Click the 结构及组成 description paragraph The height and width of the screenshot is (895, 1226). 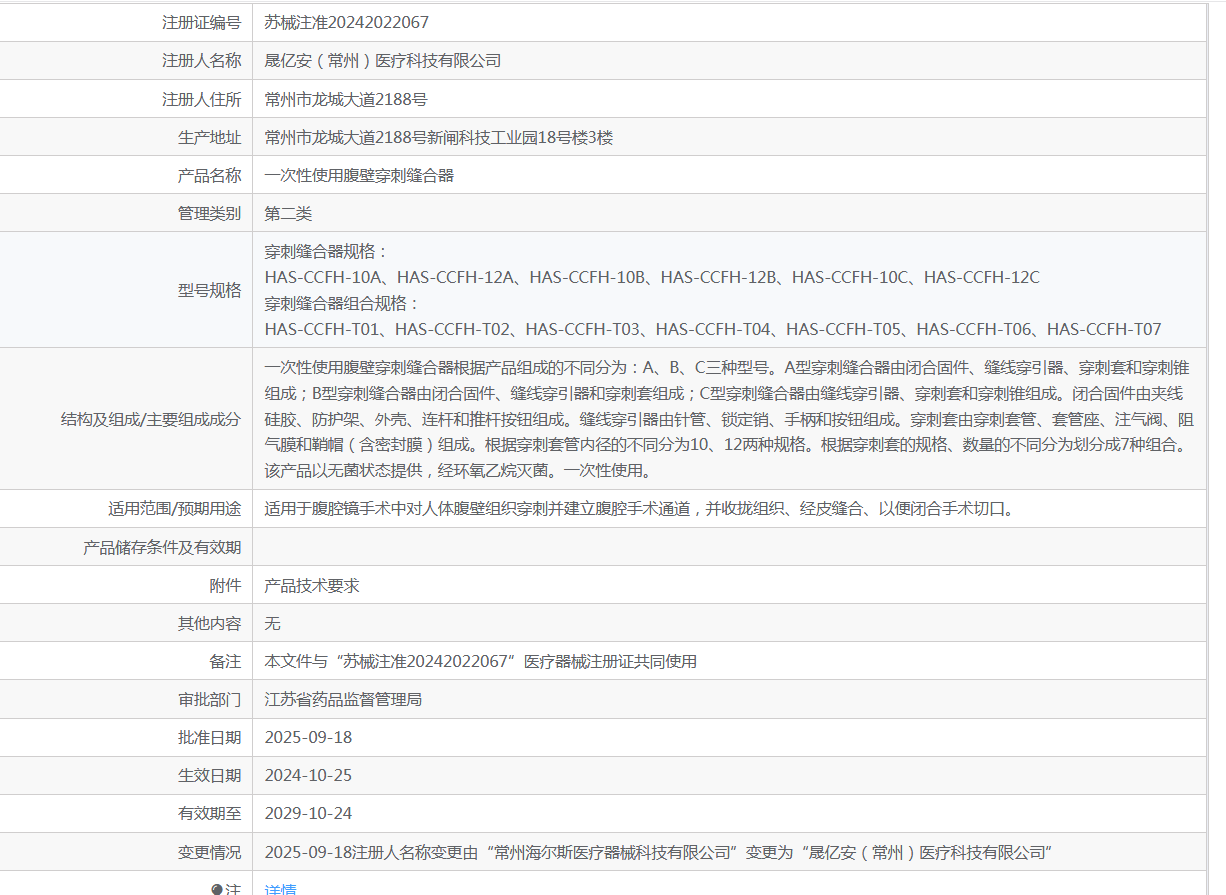tap(729, 419)
